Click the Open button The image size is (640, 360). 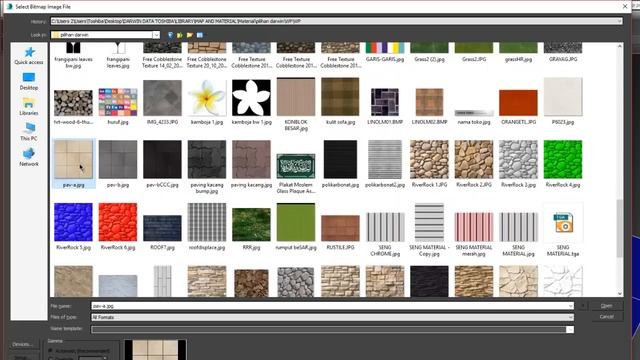(607, 306)
